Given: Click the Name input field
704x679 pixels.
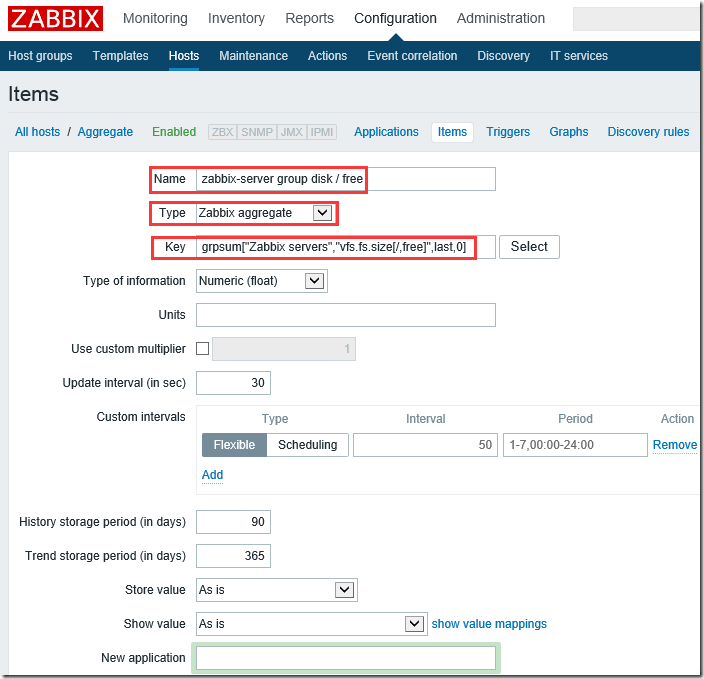Looking at the screenshot, I should tap(346, 179).
